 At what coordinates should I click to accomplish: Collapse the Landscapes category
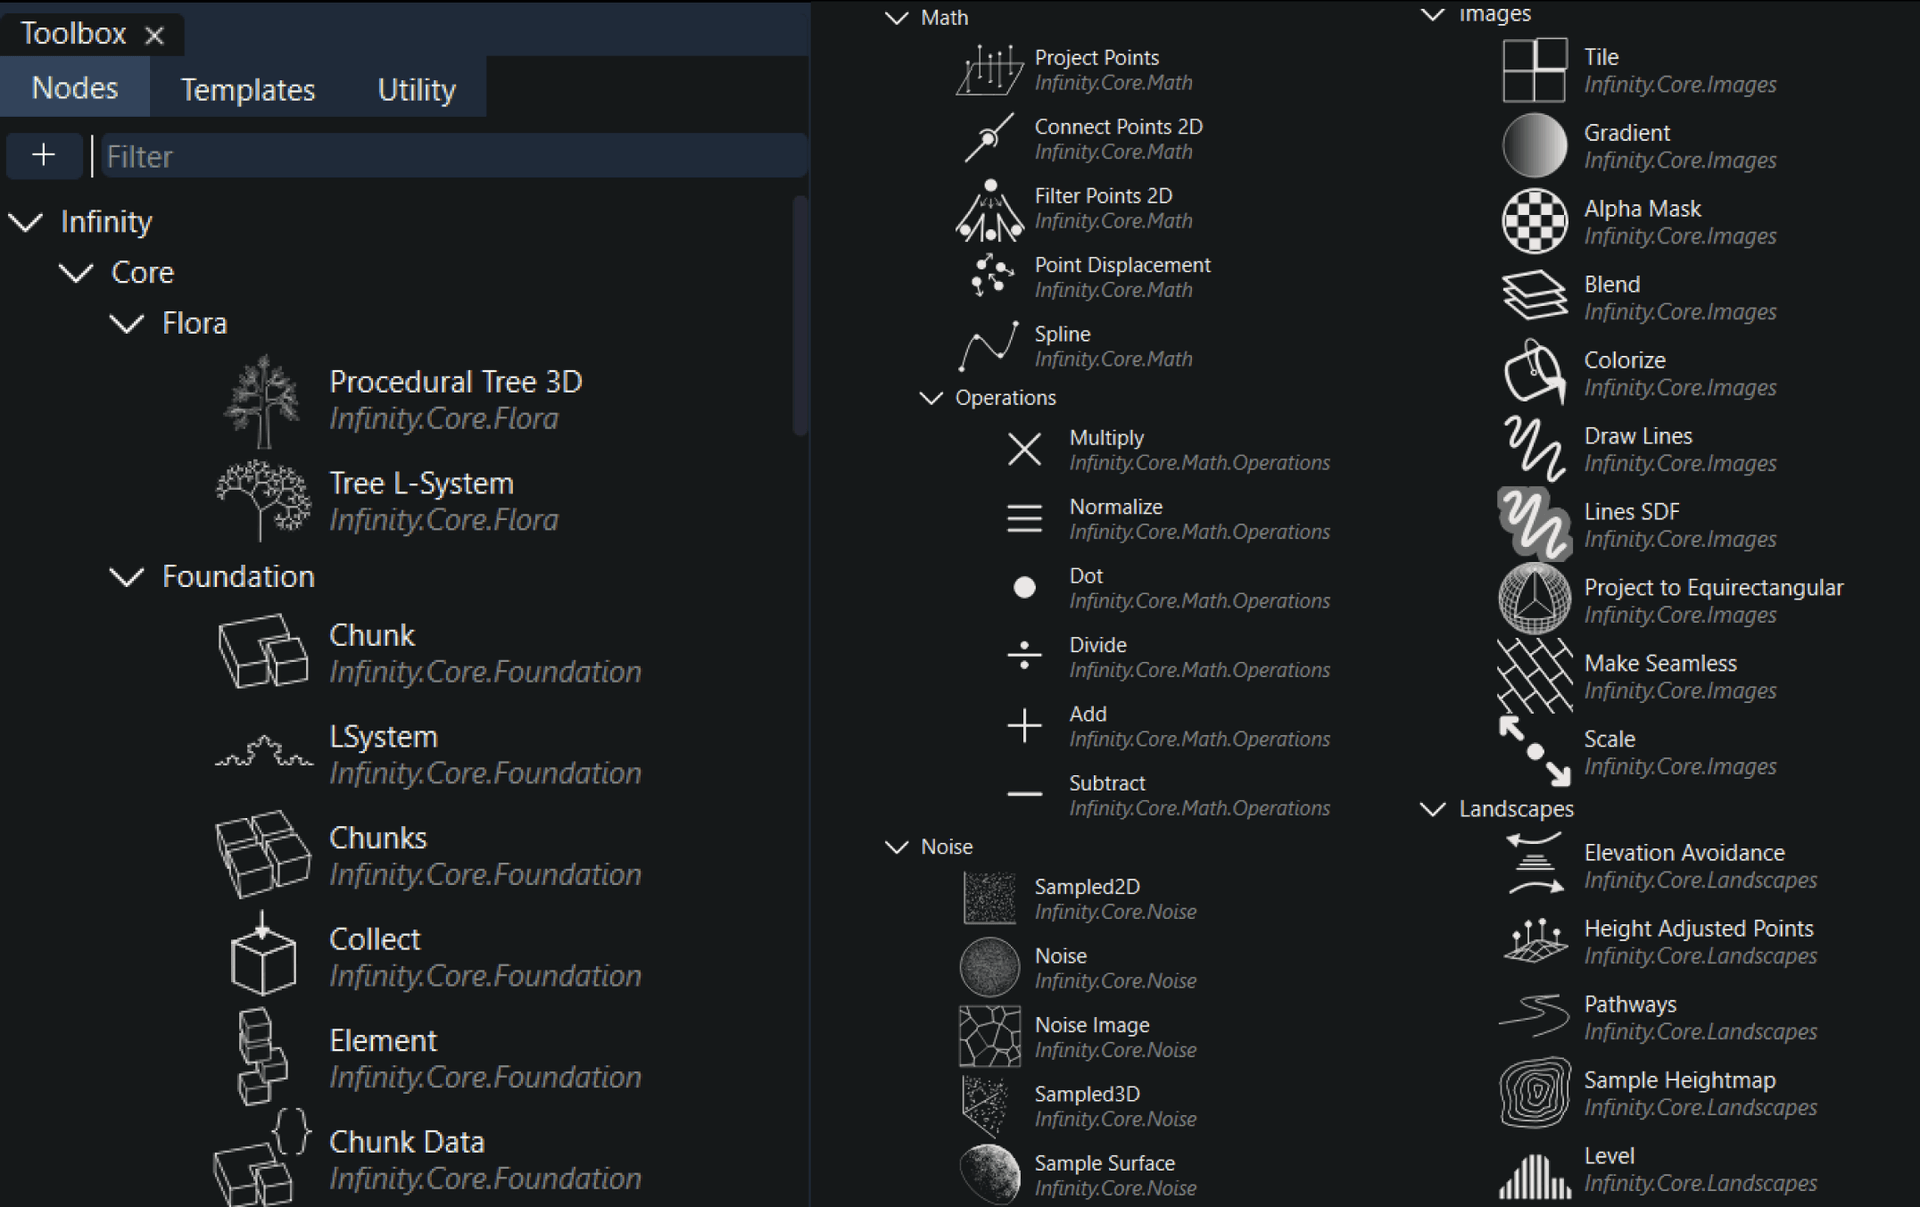click(x=1432, y=809)
